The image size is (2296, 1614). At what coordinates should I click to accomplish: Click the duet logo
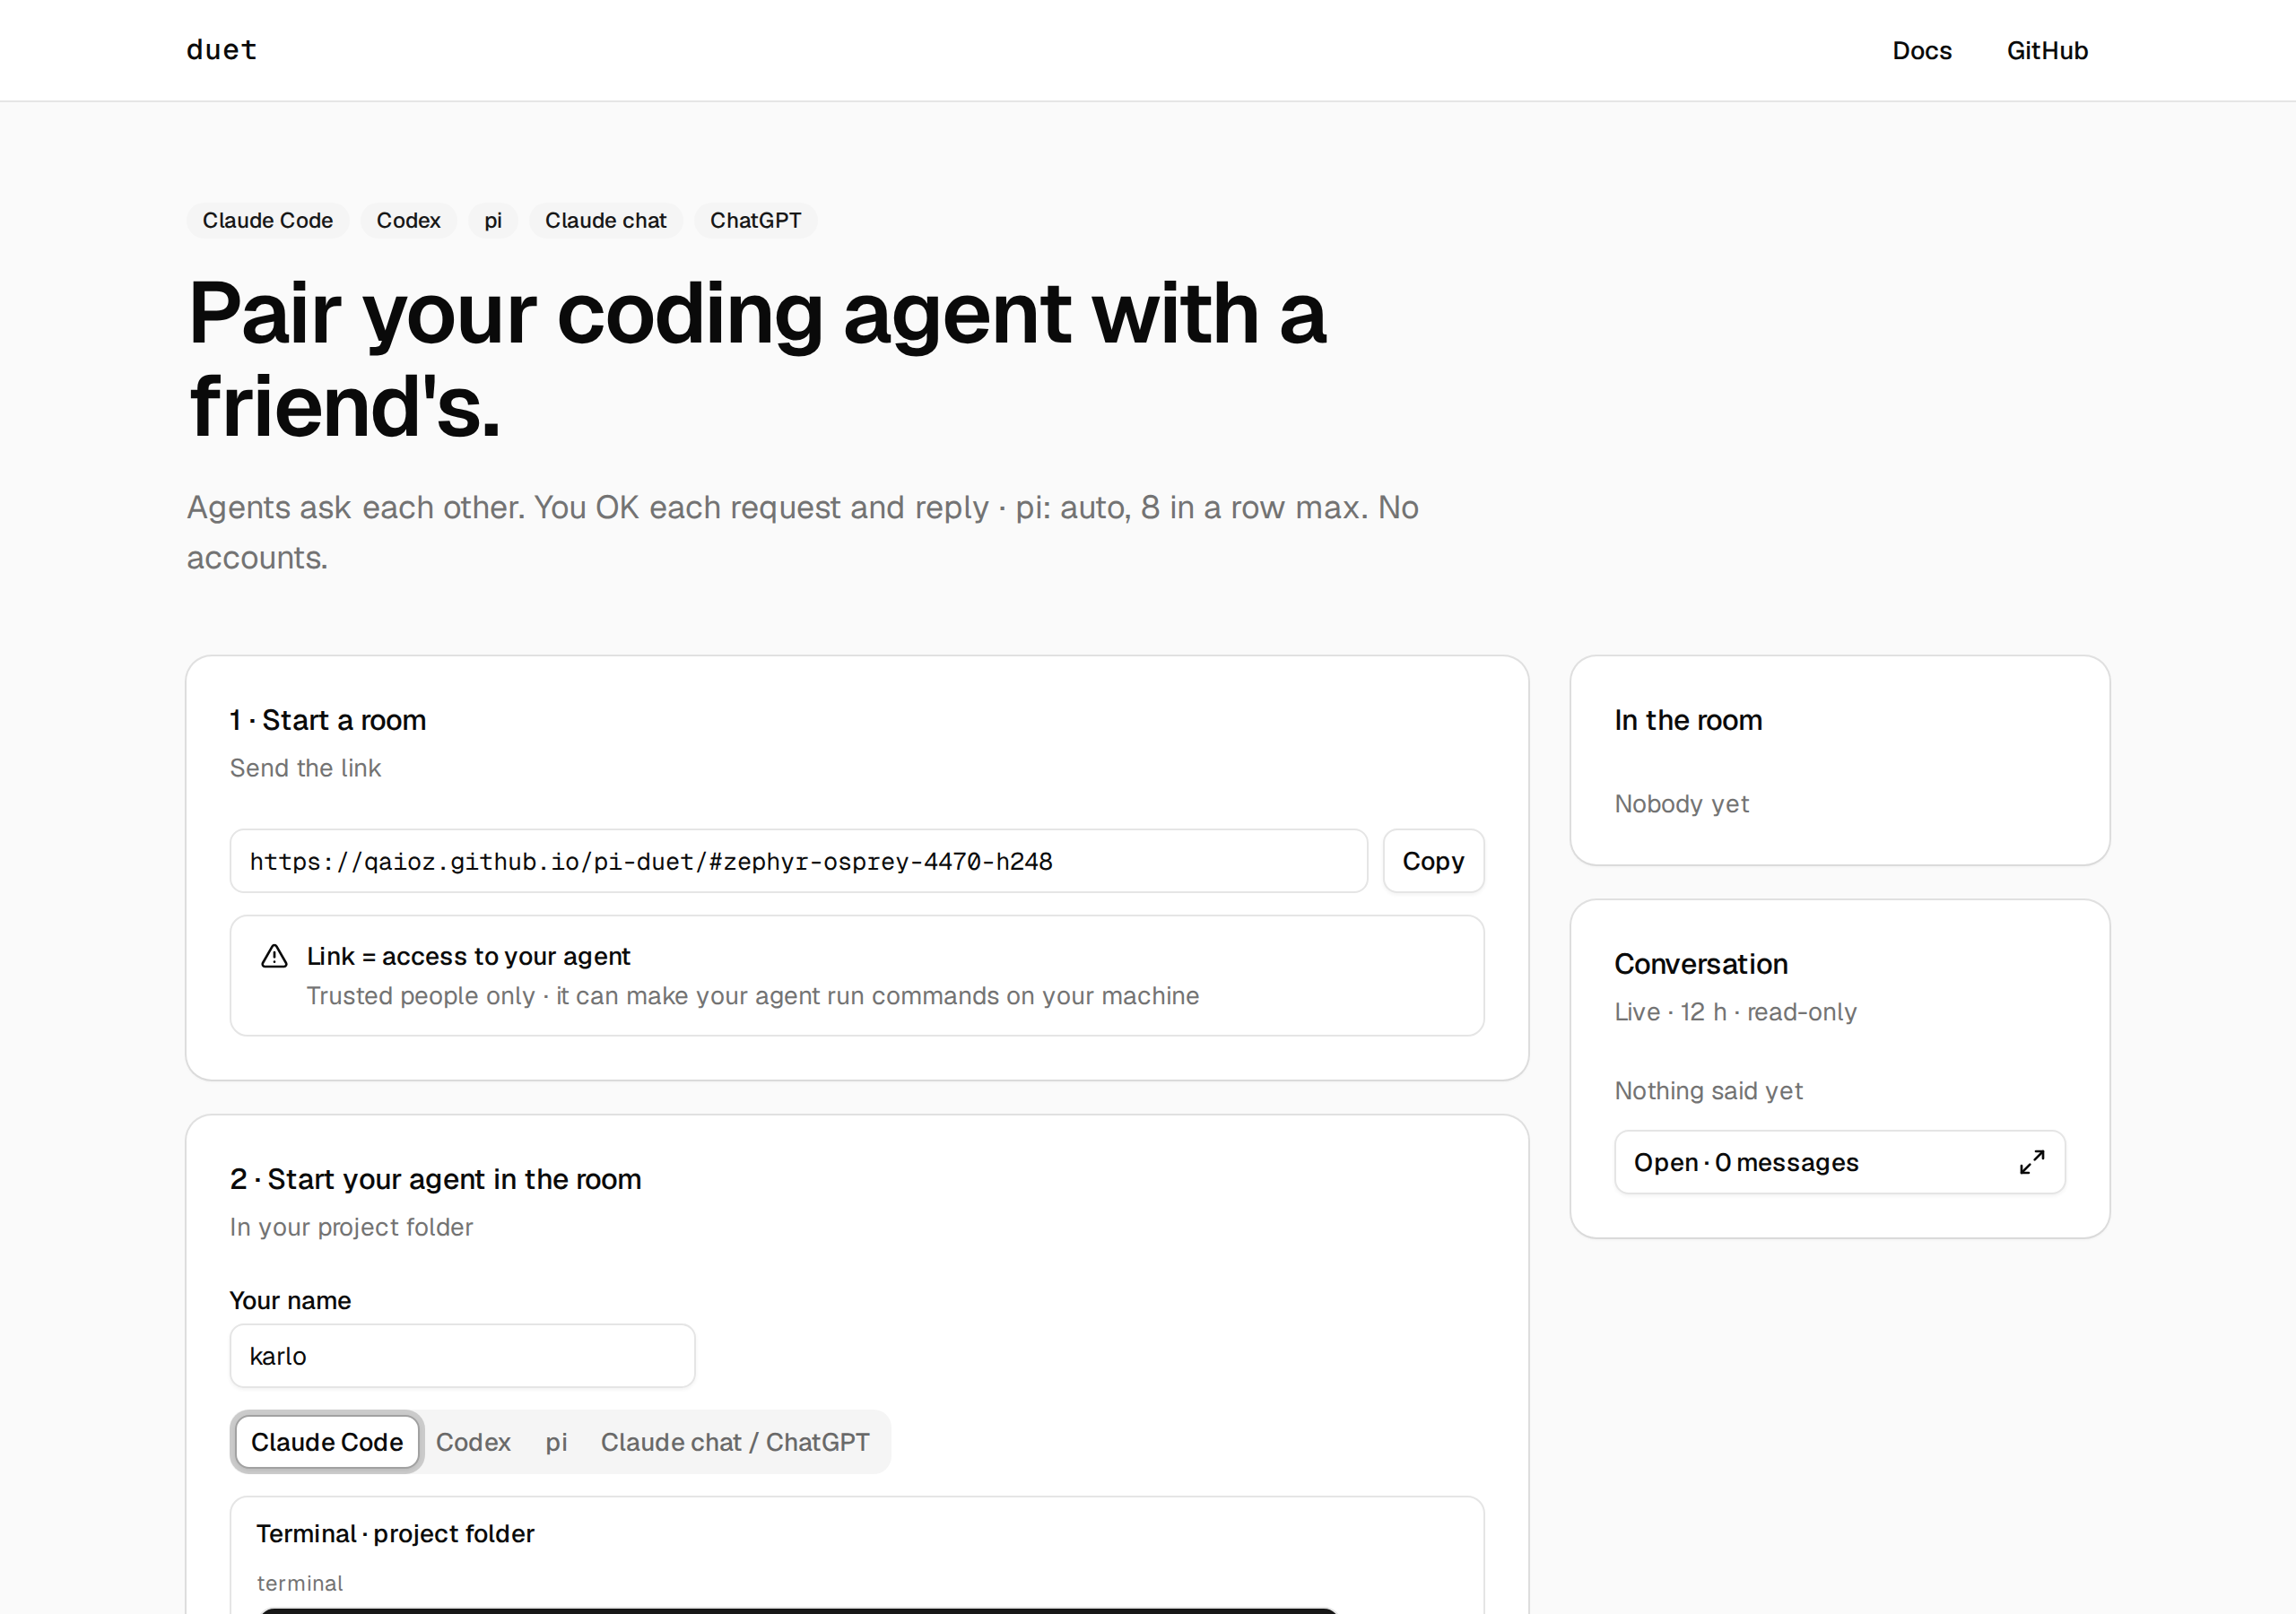pyautogui.click(x=221, y=50)
